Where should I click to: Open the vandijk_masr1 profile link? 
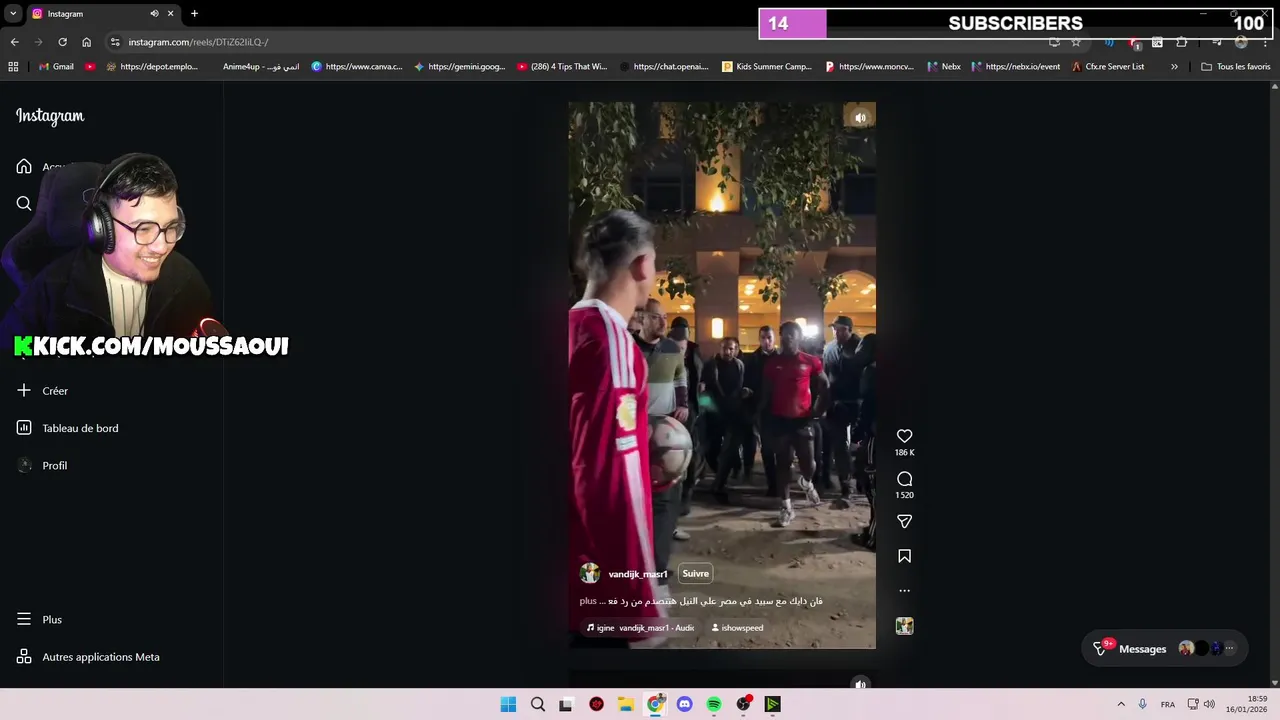pos(638,574)
